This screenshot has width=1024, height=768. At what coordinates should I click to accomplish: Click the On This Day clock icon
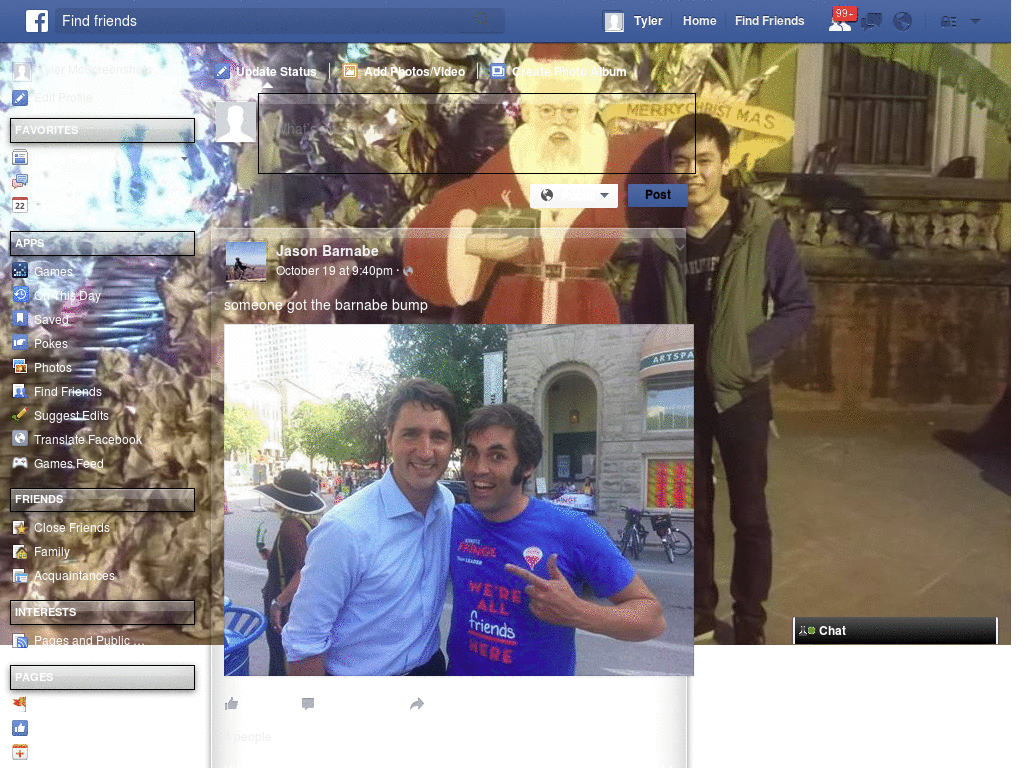20,295
